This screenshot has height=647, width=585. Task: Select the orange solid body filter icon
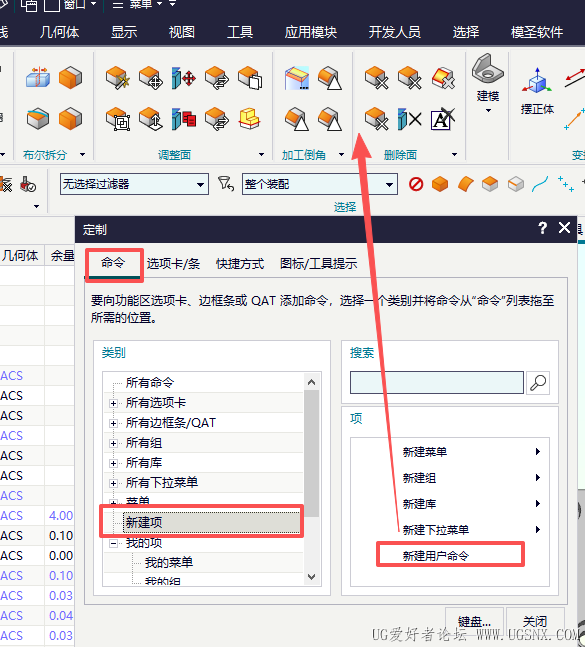[x=440, y=184]
